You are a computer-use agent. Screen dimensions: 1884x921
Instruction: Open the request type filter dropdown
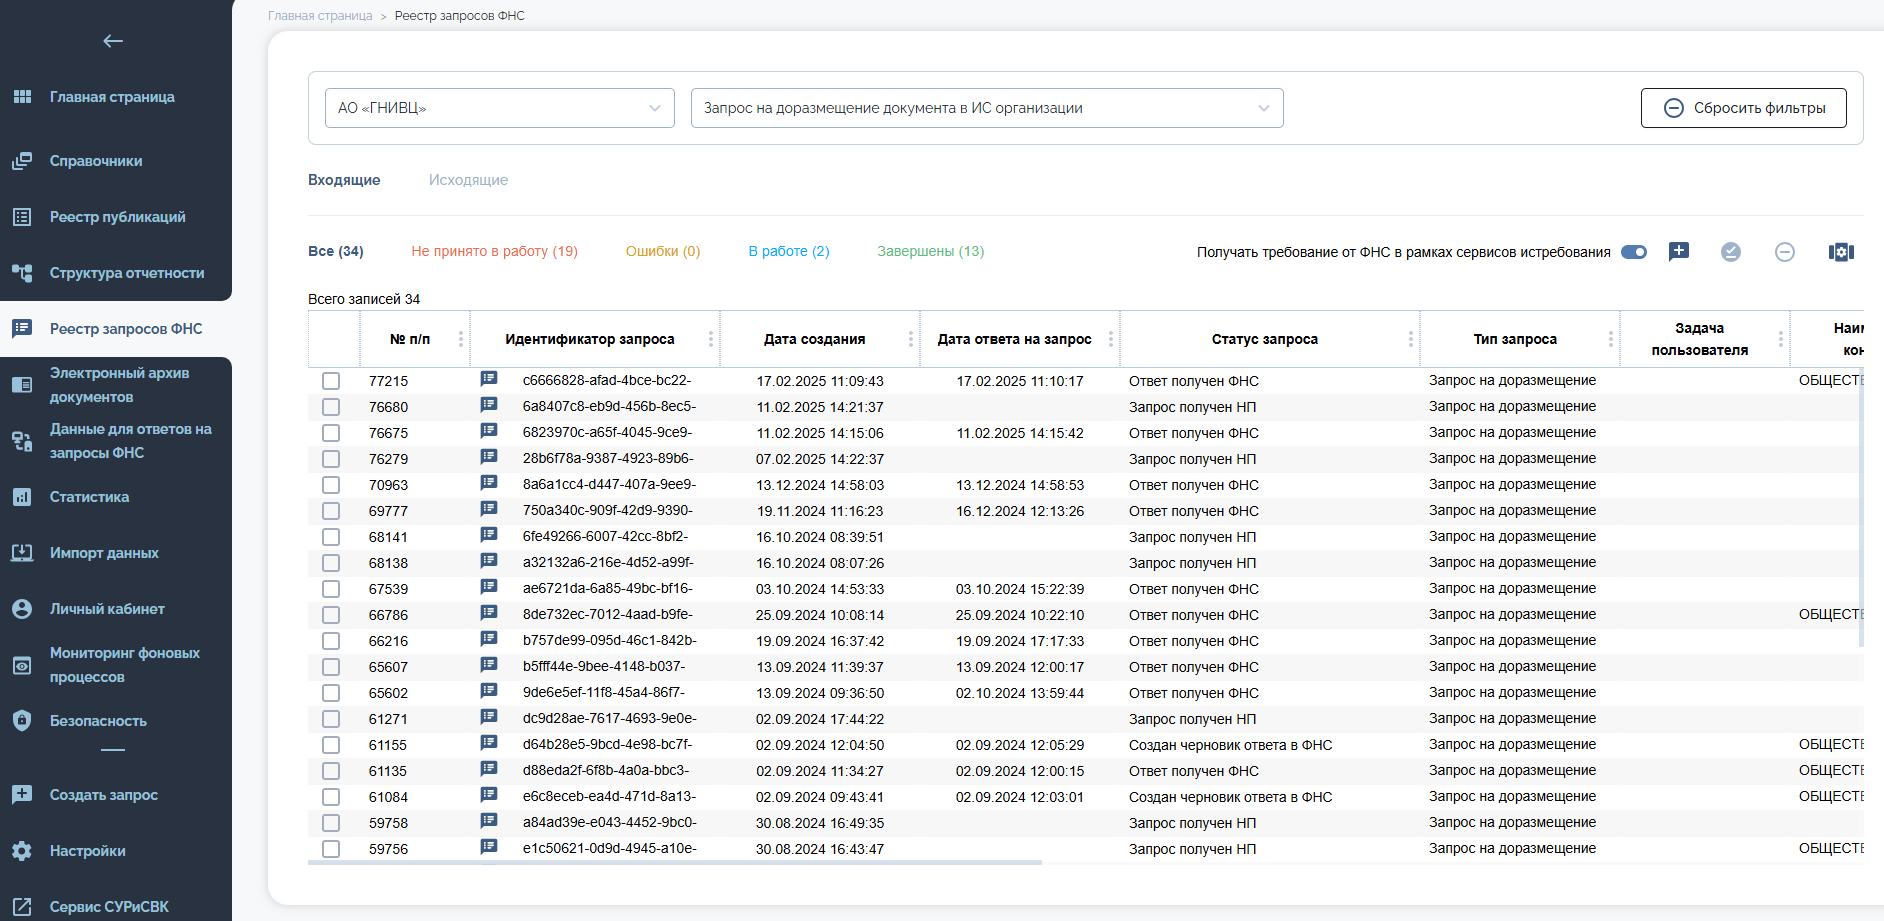click(987, 108)
